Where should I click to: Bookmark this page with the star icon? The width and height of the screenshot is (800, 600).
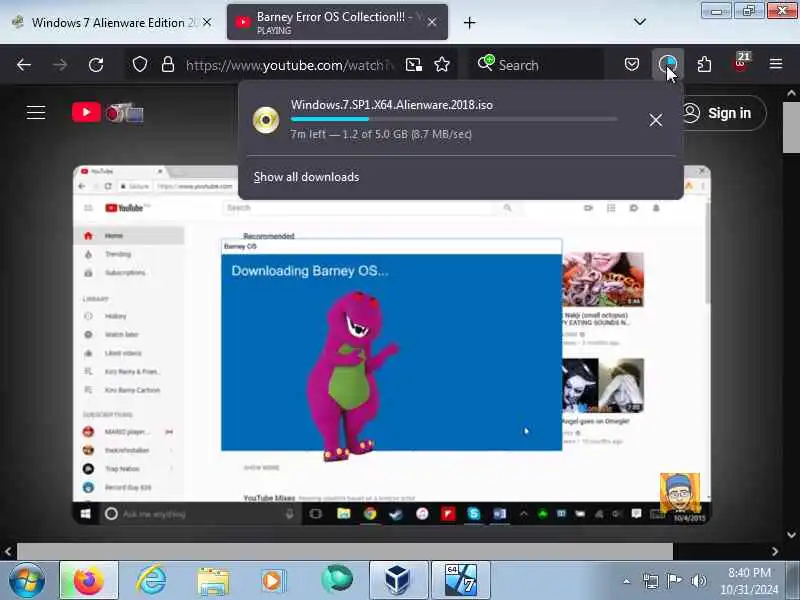click(x=442, y=65)
